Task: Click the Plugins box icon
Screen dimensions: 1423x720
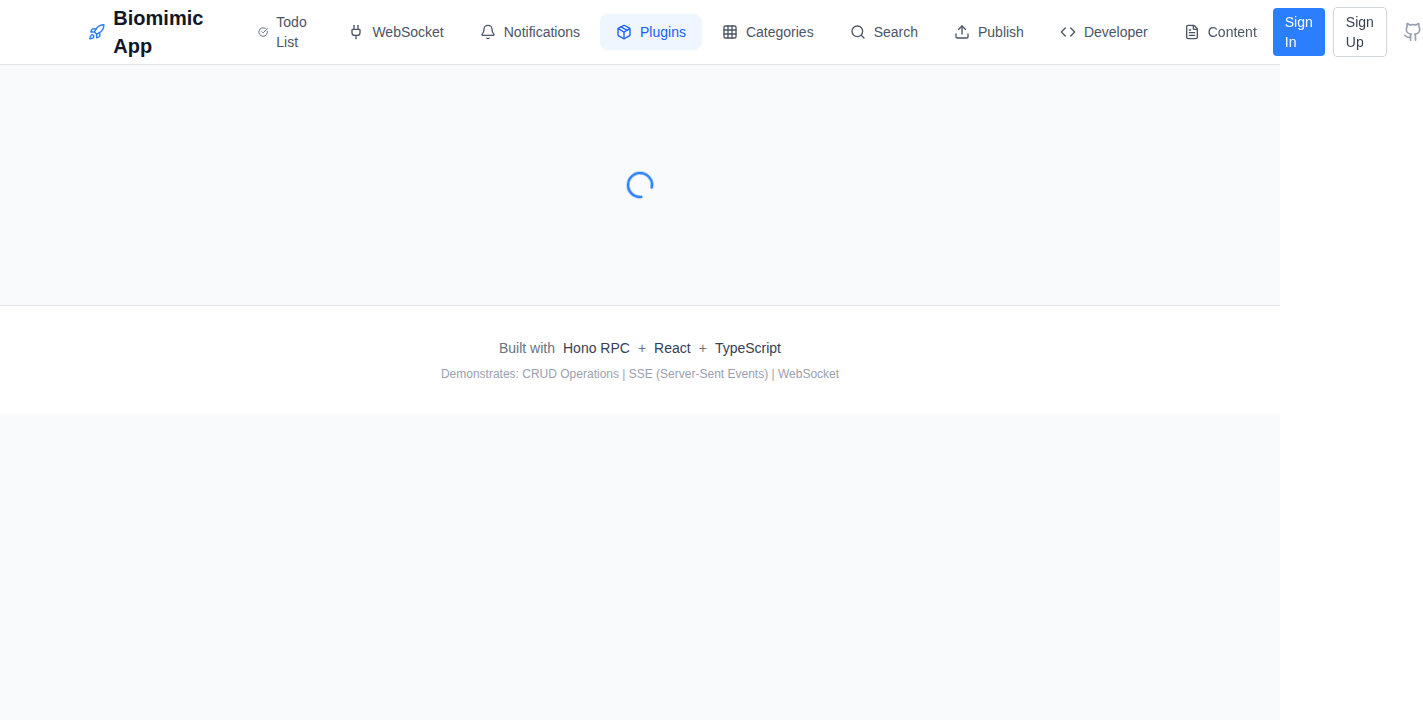Action: [x=624, y=32]
